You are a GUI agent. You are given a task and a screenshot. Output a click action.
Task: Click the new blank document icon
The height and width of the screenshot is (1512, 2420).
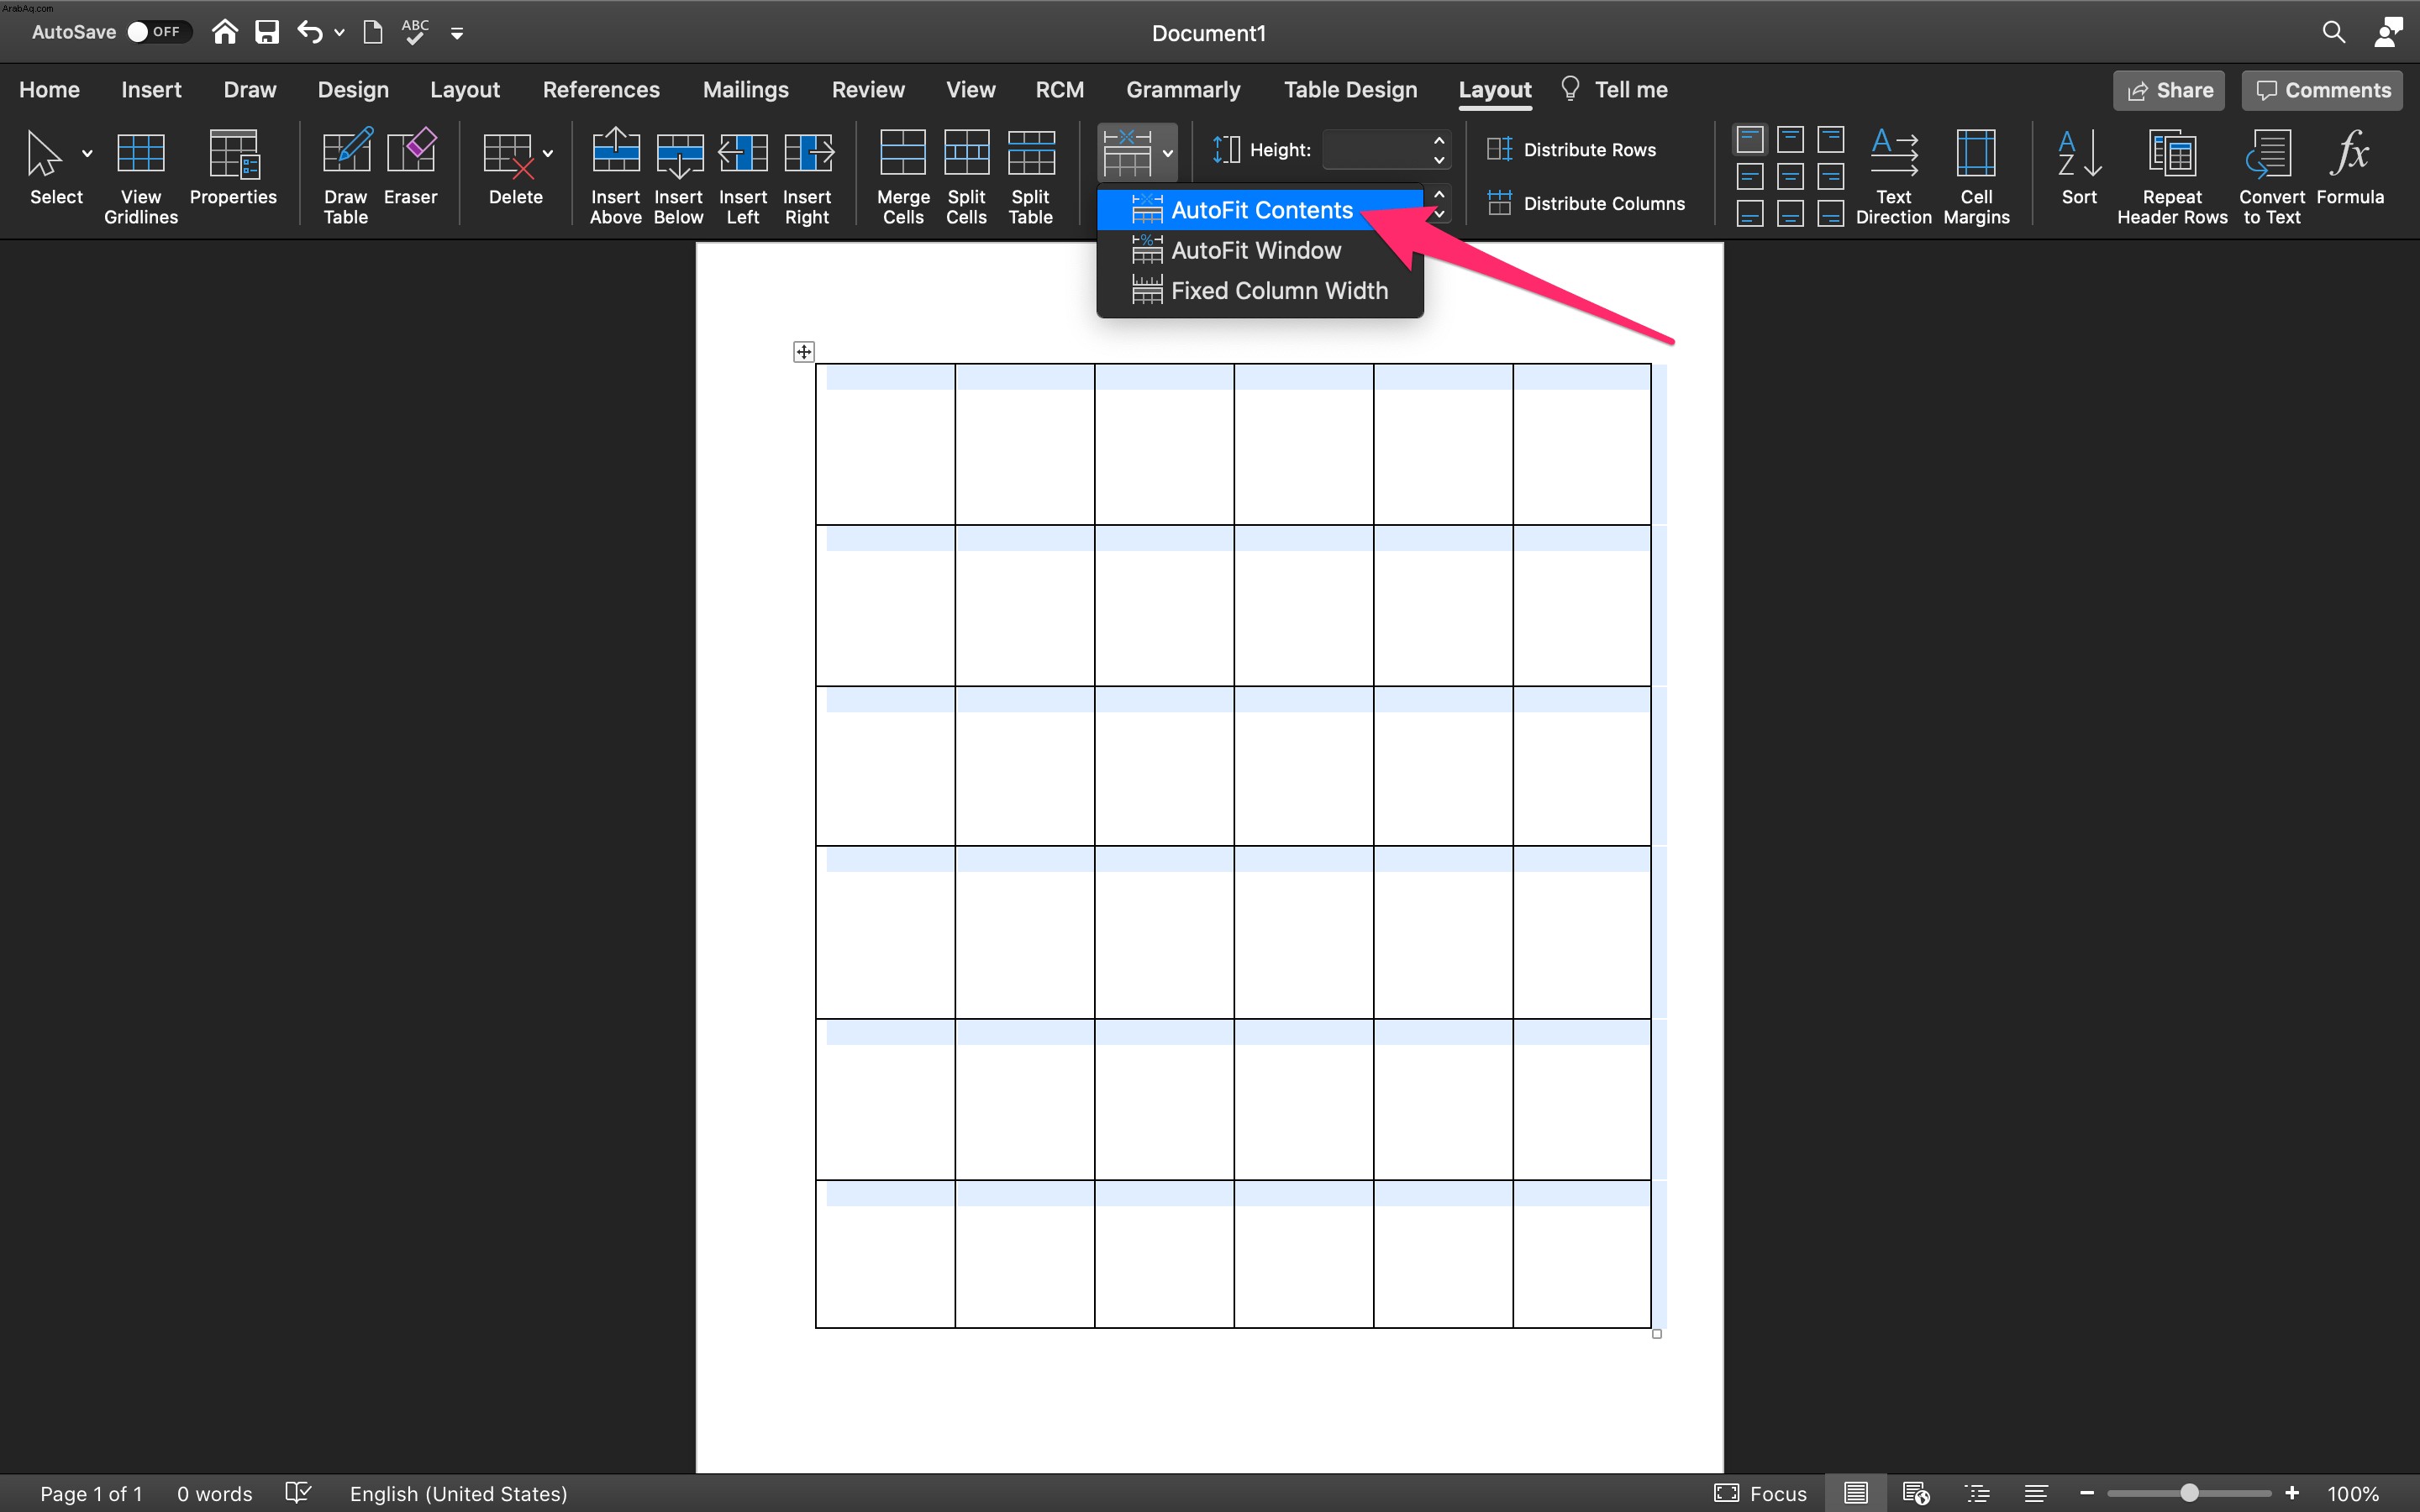(372, 32)
